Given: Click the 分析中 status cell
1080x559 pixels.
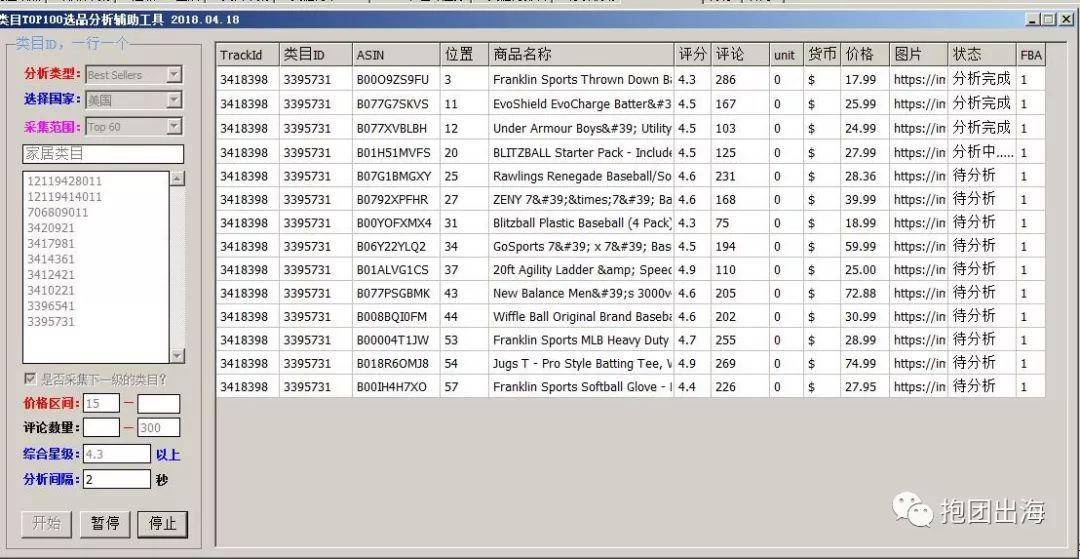Looking at the screenshot, I should point(982,152).
